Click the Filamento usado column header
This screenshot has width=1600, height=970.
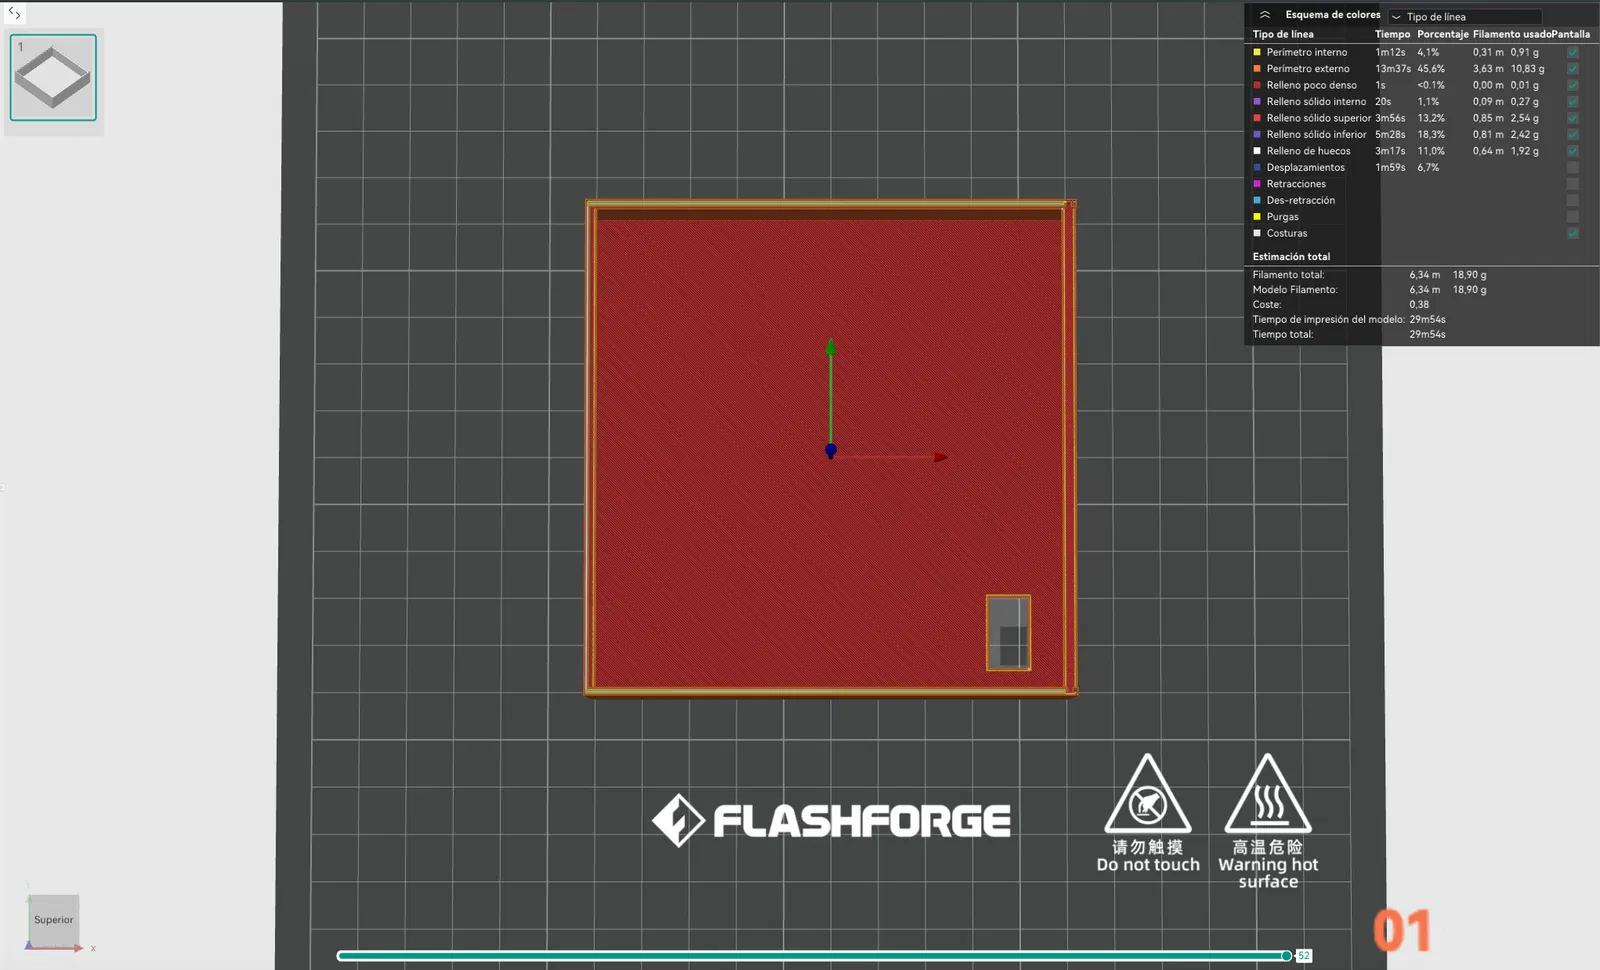click(1512, 34)
